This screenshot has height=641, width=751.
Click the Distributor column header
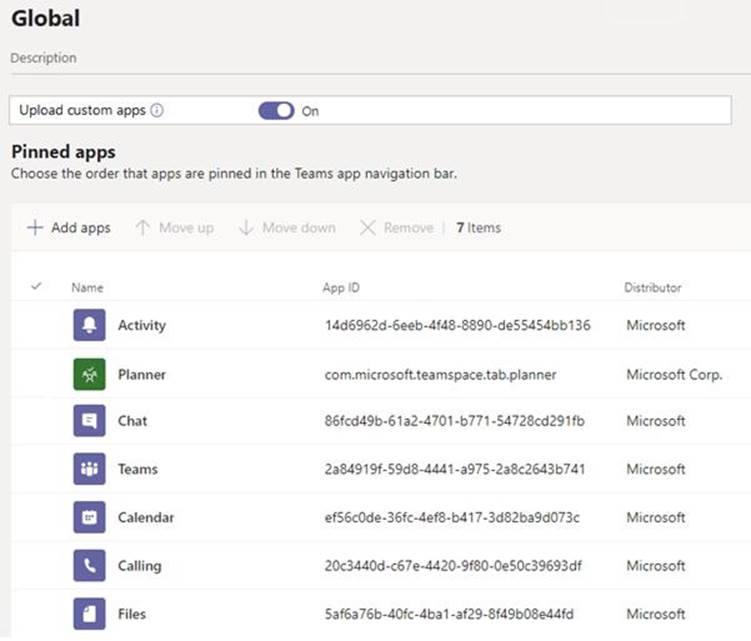click(x=652, y=288)
